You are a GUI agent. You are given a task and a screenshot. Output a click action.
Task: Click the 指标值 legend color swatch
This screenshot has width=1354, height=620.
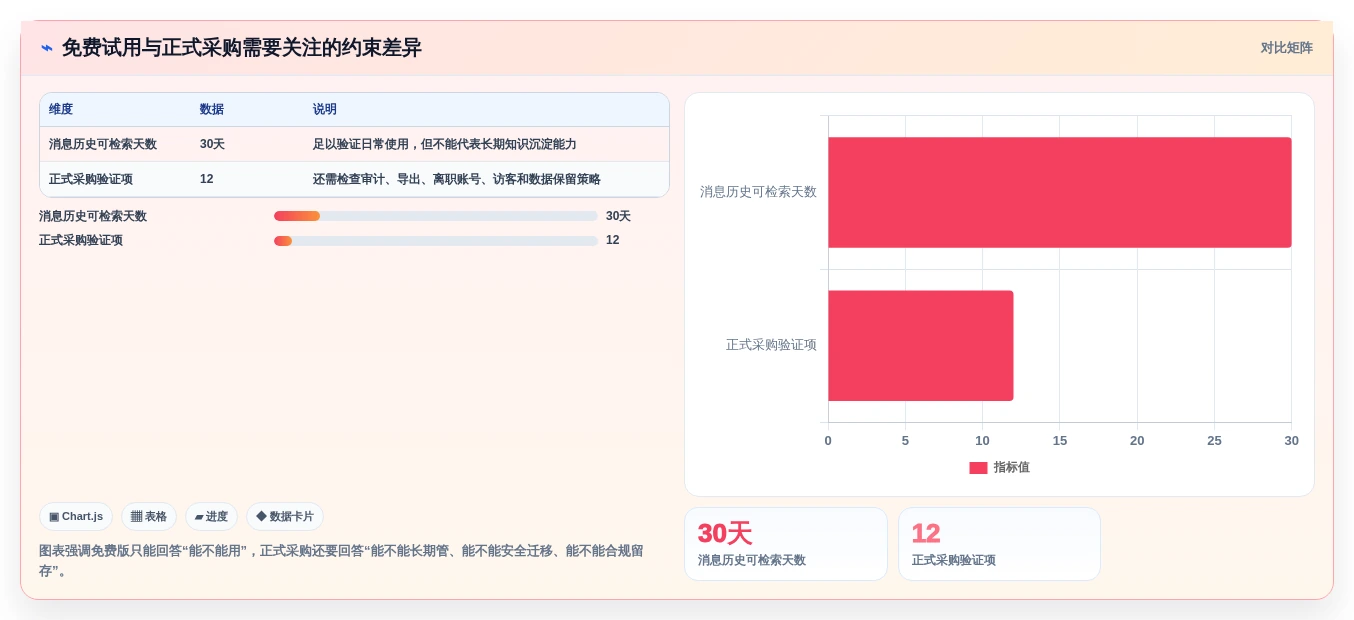[978, 468]
